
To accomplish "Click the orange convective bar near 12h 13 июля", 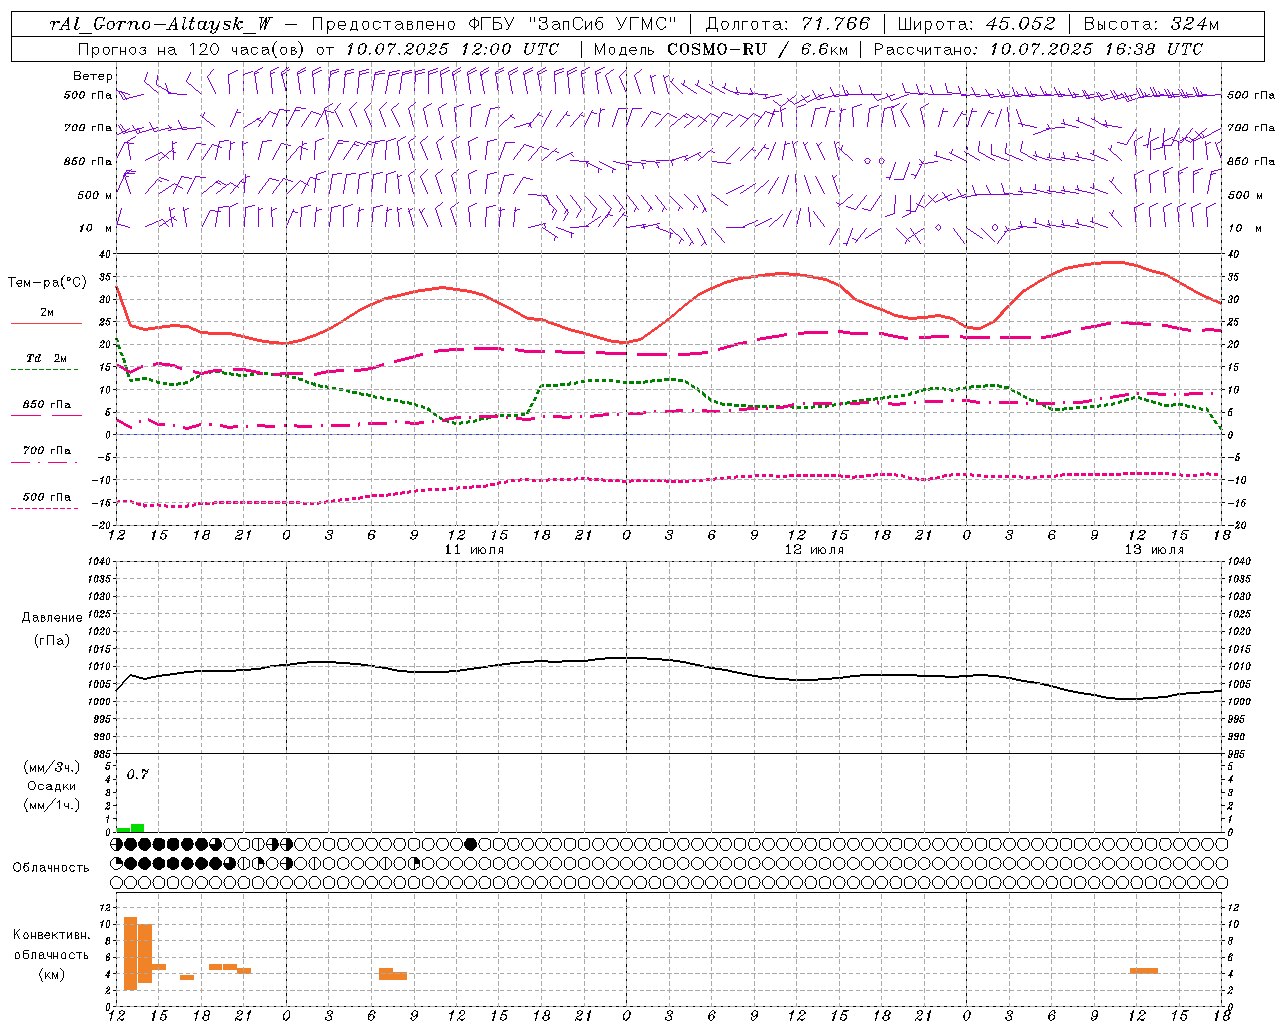I will pyautogui.click(x=1144, y=970).
